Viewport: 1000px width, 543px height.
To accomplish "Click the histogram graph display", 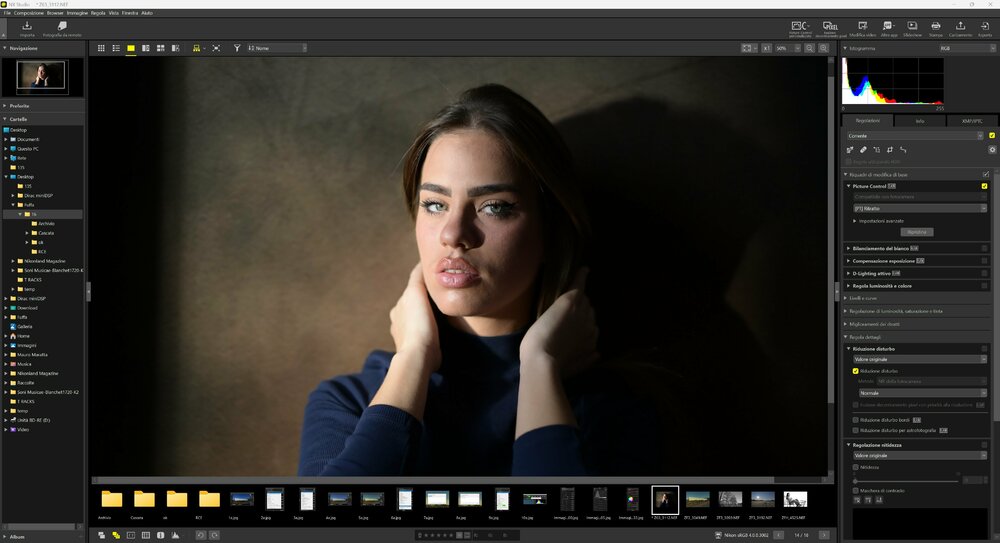I will point(893,80).
